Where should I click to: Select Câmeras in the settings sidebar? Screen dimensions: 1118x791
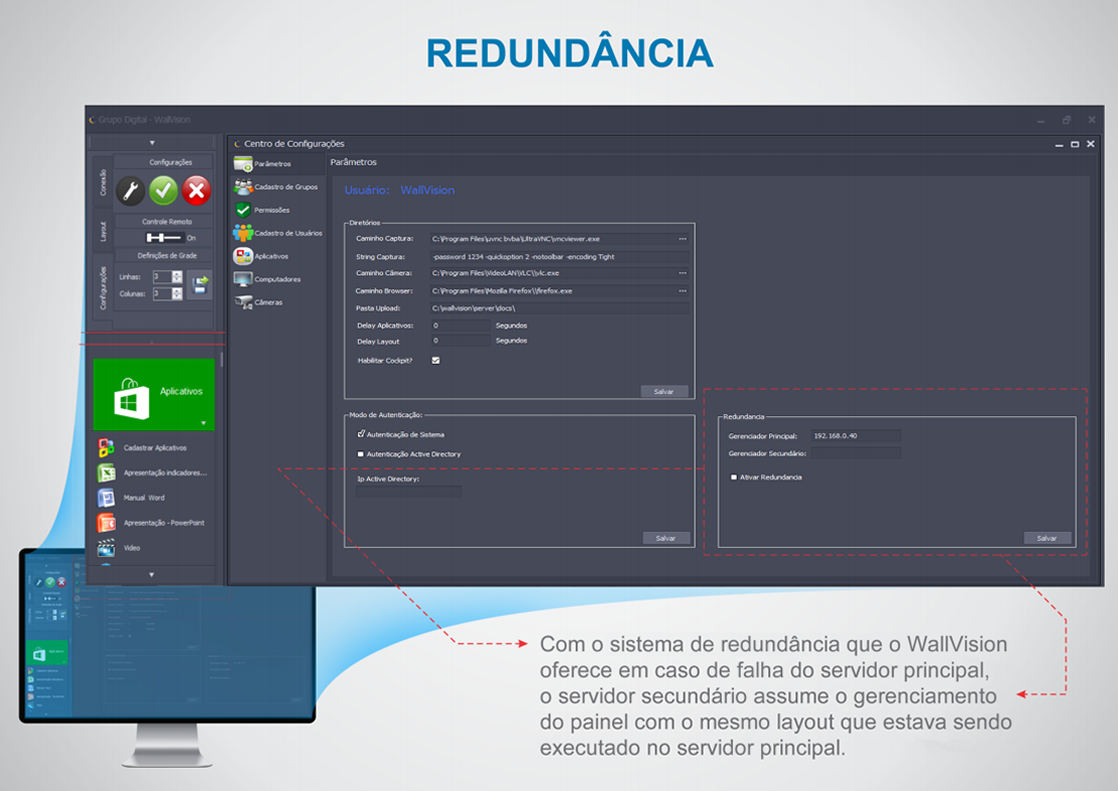pyautogui.click(x=268, y=302)
